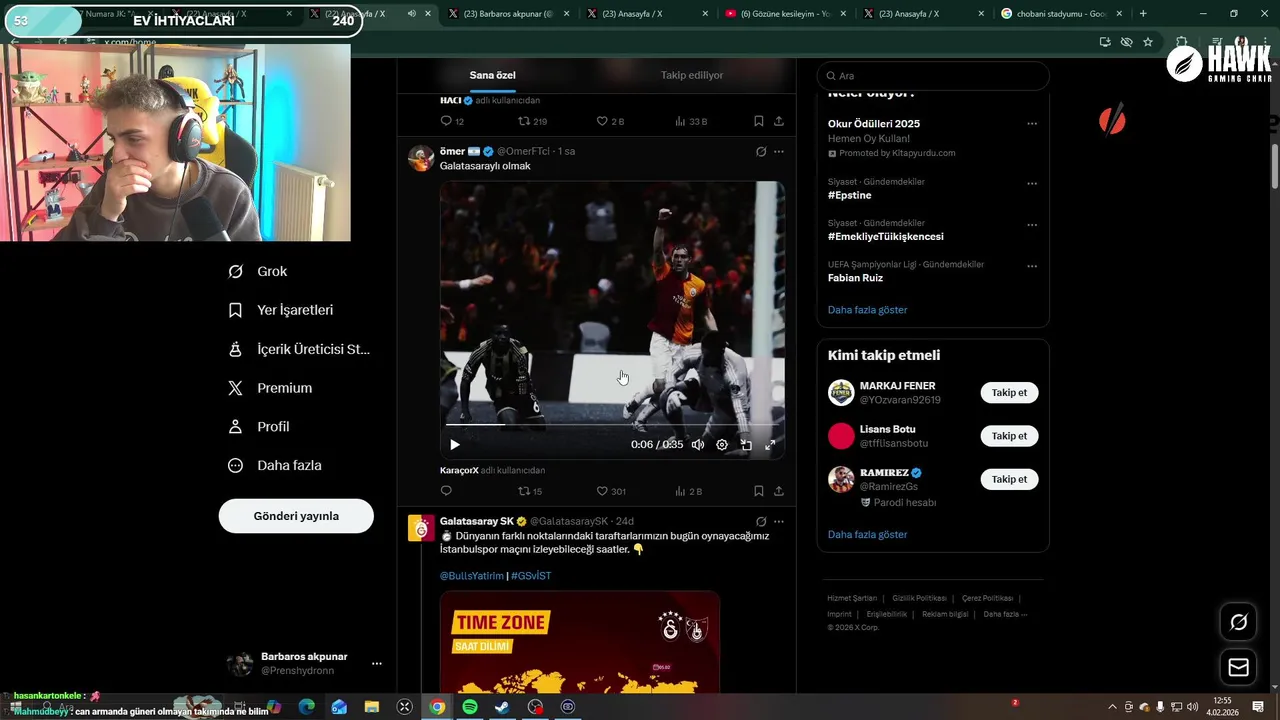Viewport: 1280px width, 720px height.
Task: Bookmark the post with 219 reposts
Action: click(x=758, y=121)
